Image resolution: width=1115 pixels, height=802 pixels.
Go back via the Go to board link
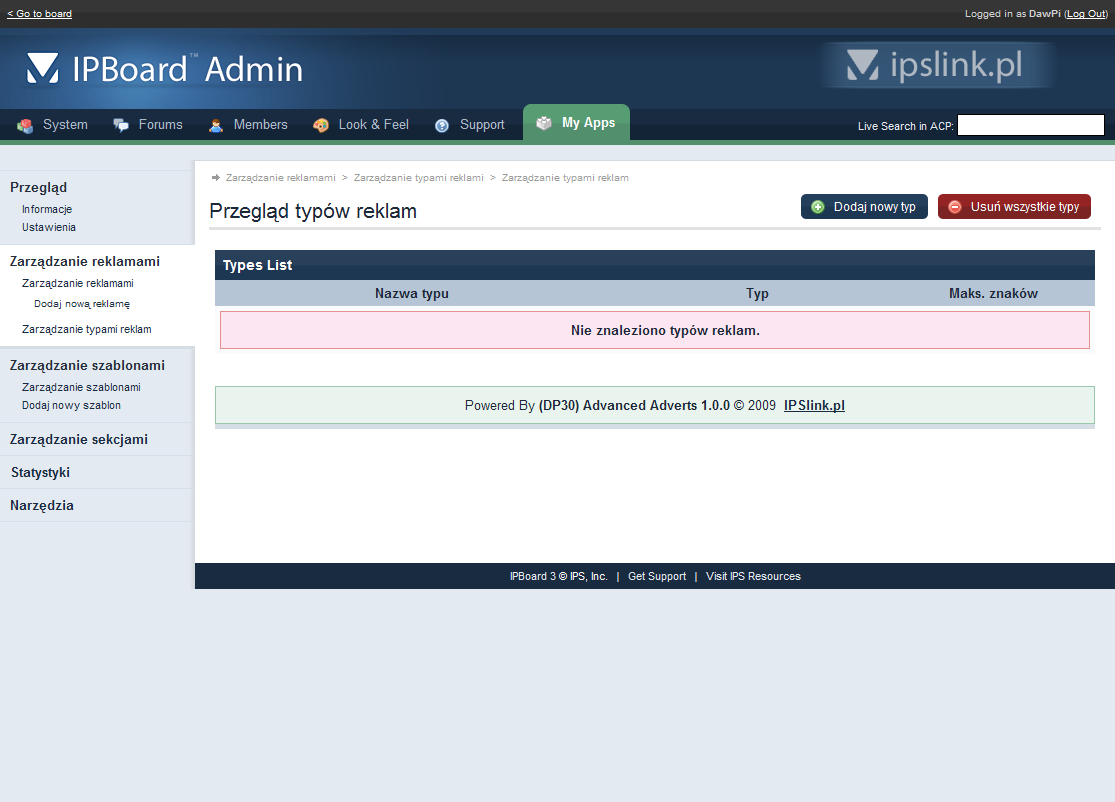coord(39,14)
